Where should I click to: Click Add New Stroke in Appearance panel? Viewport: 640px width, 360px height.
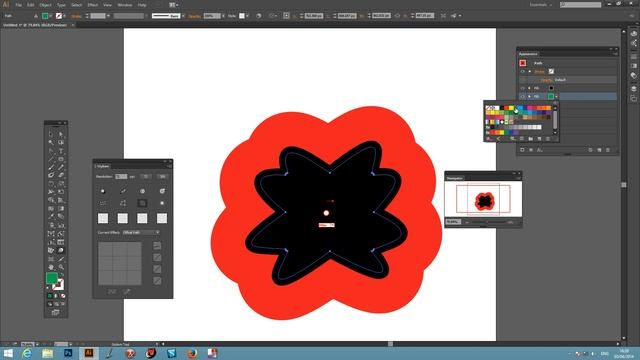click(522, 150)
